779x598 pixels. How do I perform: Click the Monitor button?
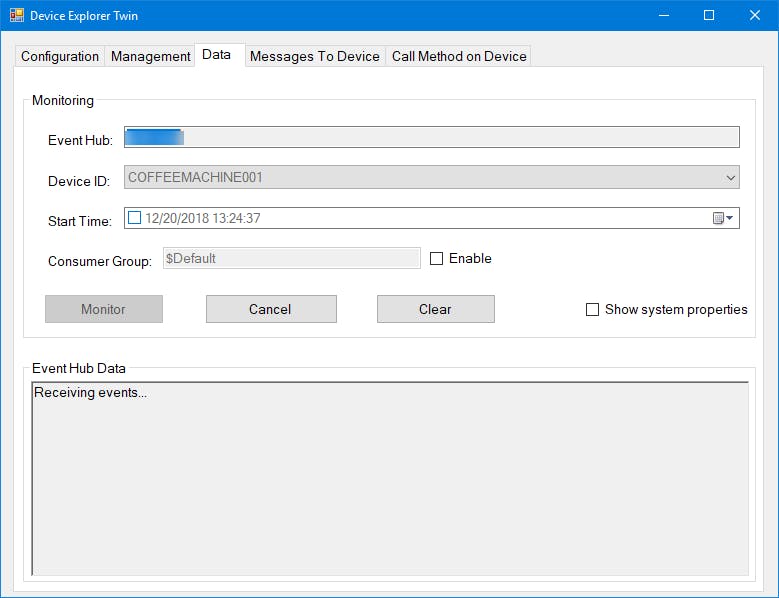pos(104,309)
